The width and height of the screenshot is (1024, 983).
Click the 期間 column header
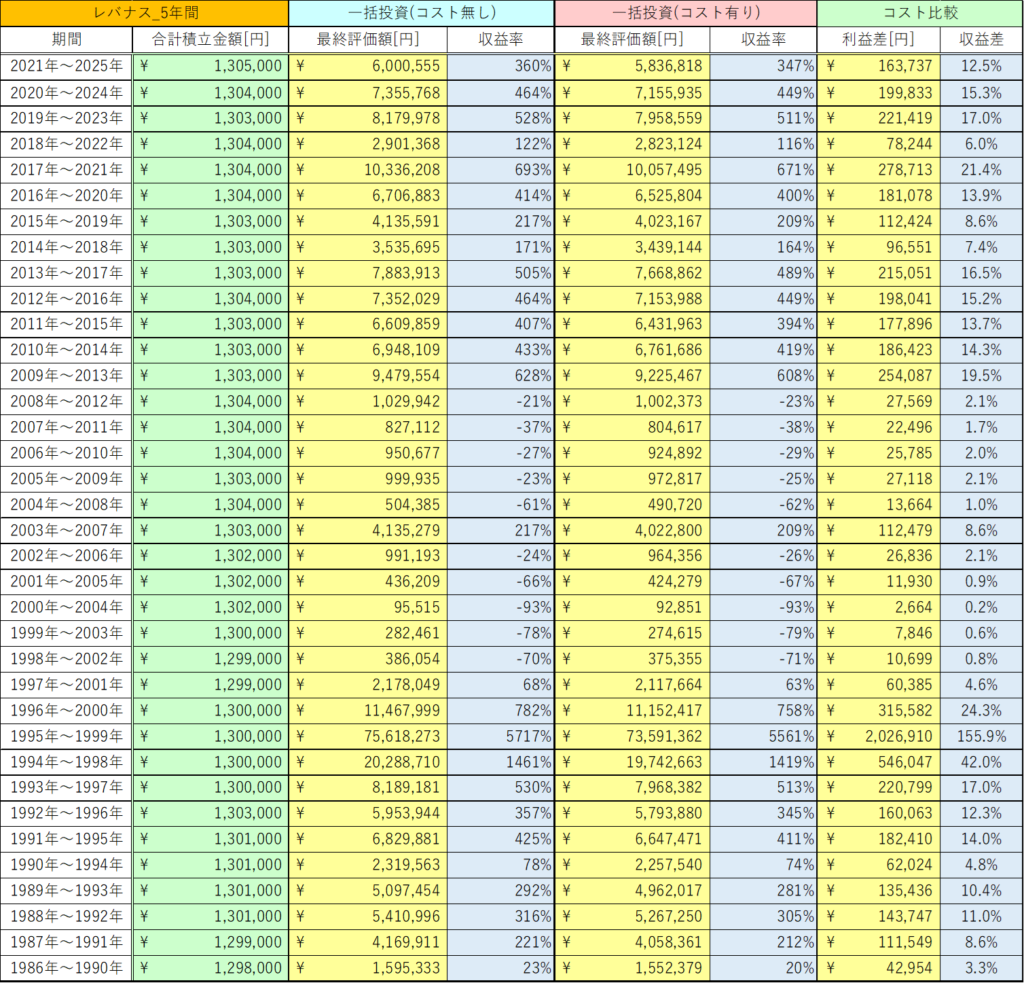click(66, 39)
